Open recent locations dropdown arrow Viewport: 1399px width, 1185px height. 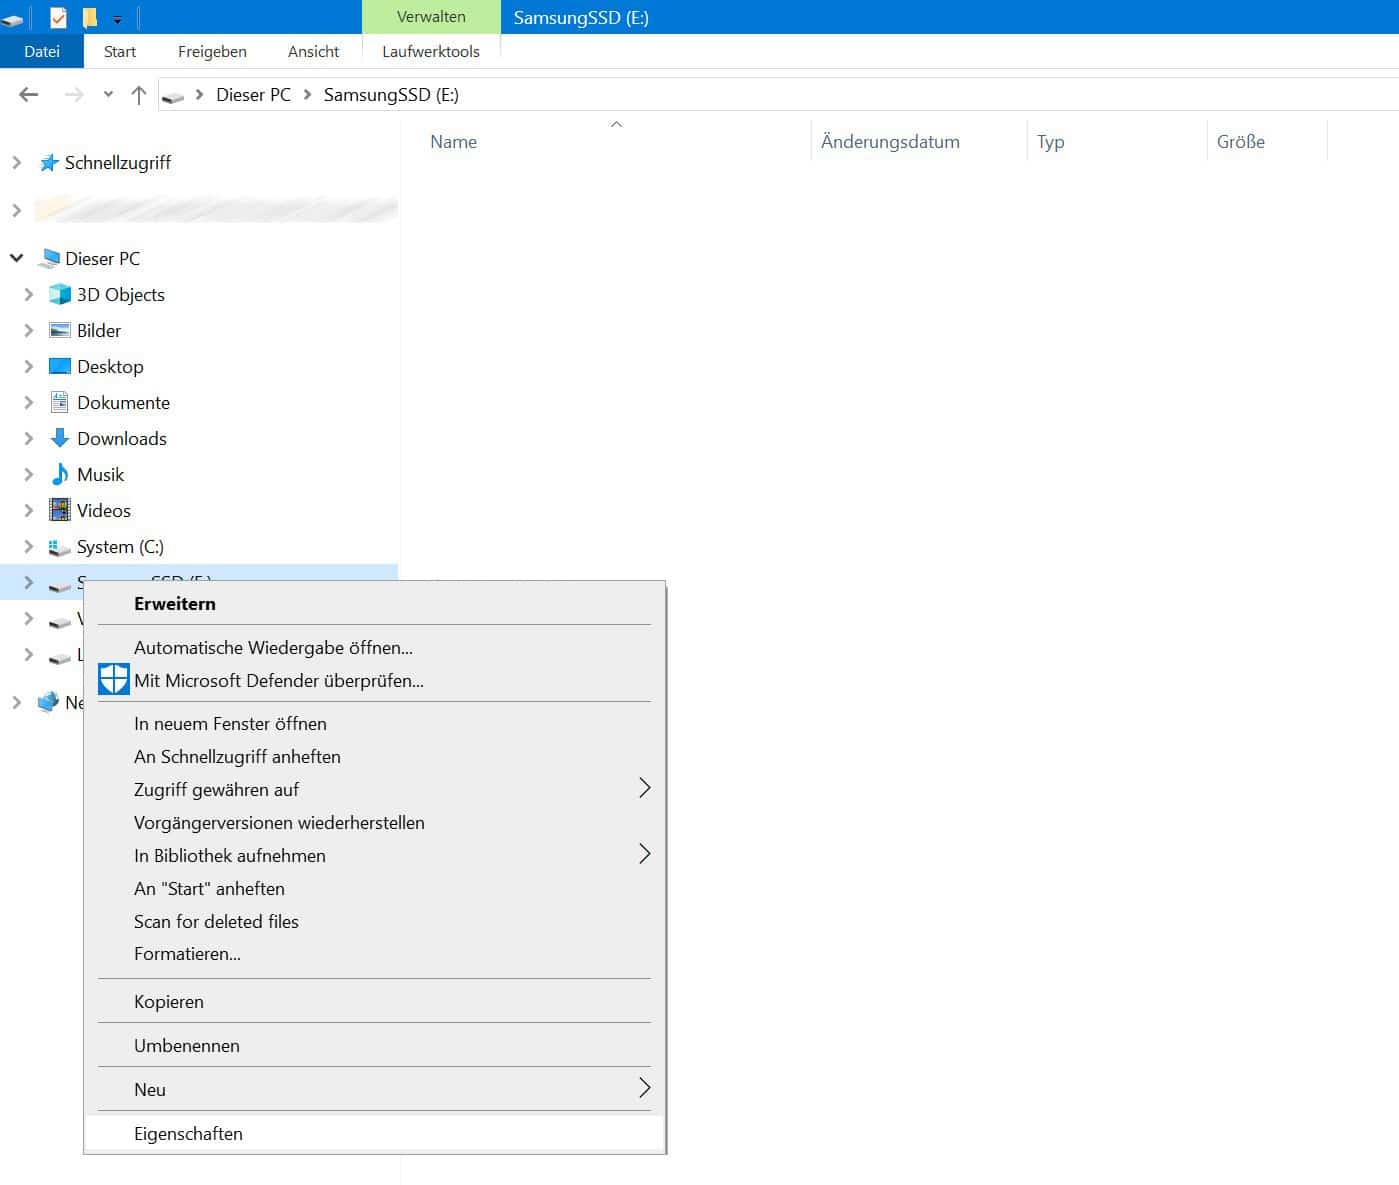108,95
